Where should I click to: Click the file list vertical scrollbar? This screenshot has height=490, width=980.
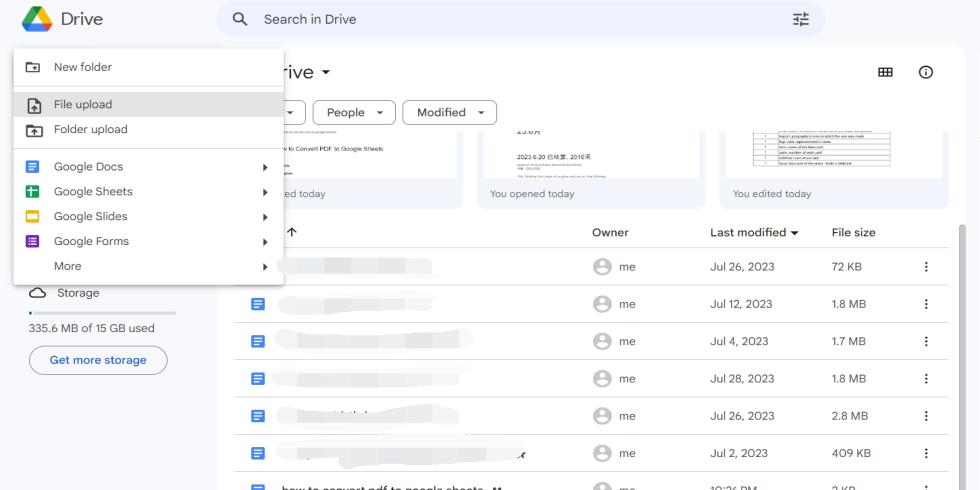962,356
